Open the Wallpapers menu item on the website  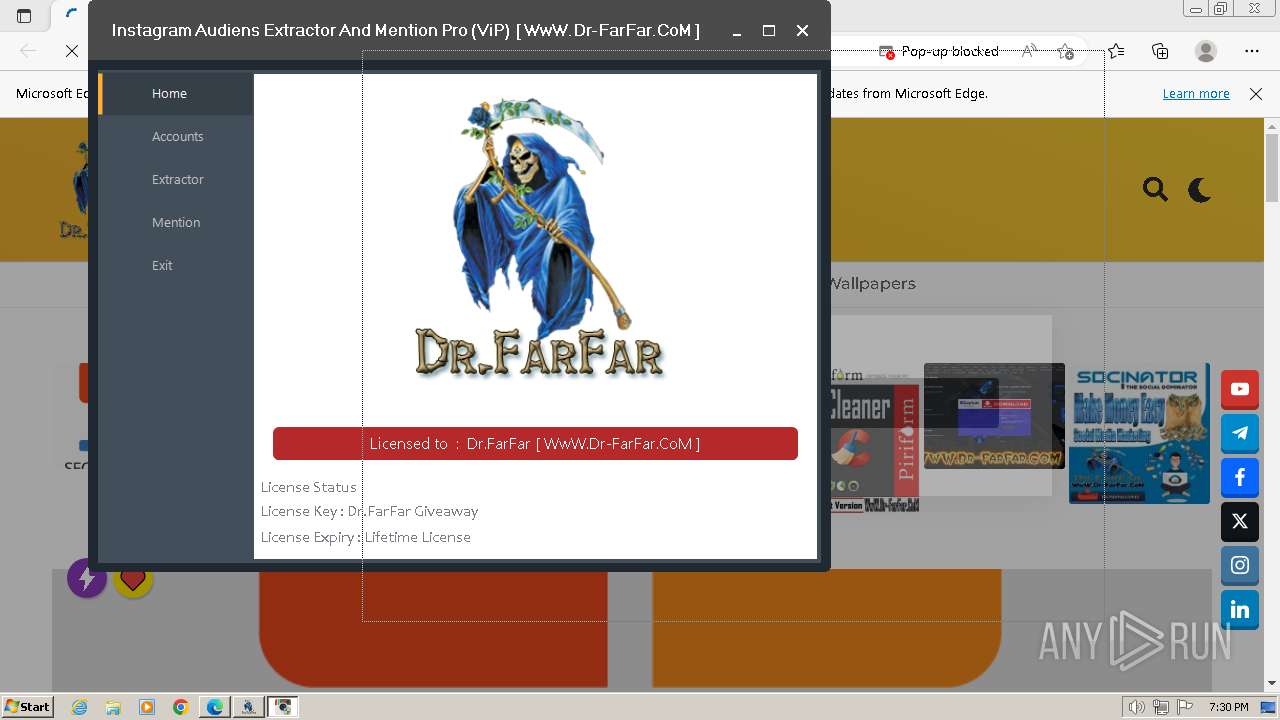pyautogui.click(x=872, y=283)
